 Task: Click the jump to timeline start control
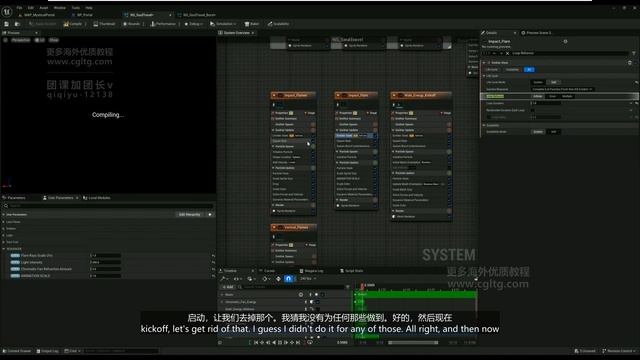[x=256, y=343]
